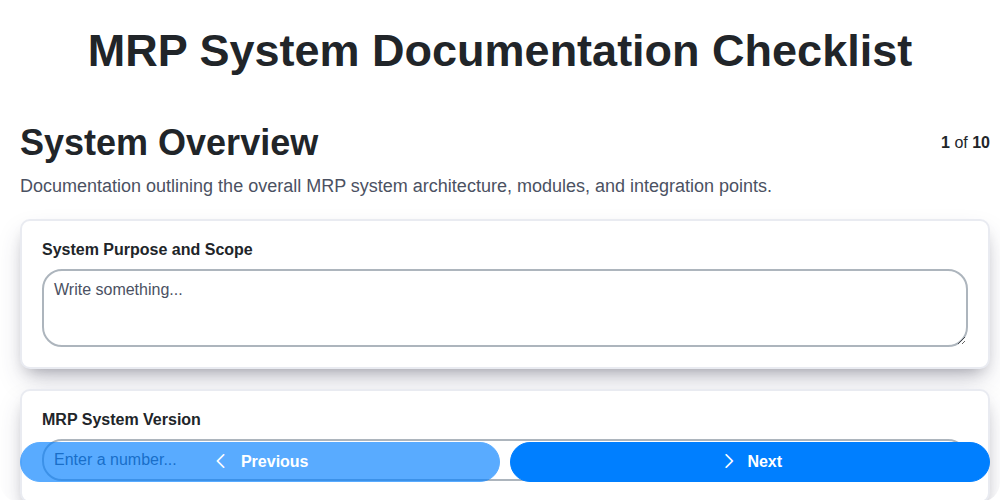Click the MRP System Version label
Viewport: 1000px width, 500px height.
click(x=121, y=419)
